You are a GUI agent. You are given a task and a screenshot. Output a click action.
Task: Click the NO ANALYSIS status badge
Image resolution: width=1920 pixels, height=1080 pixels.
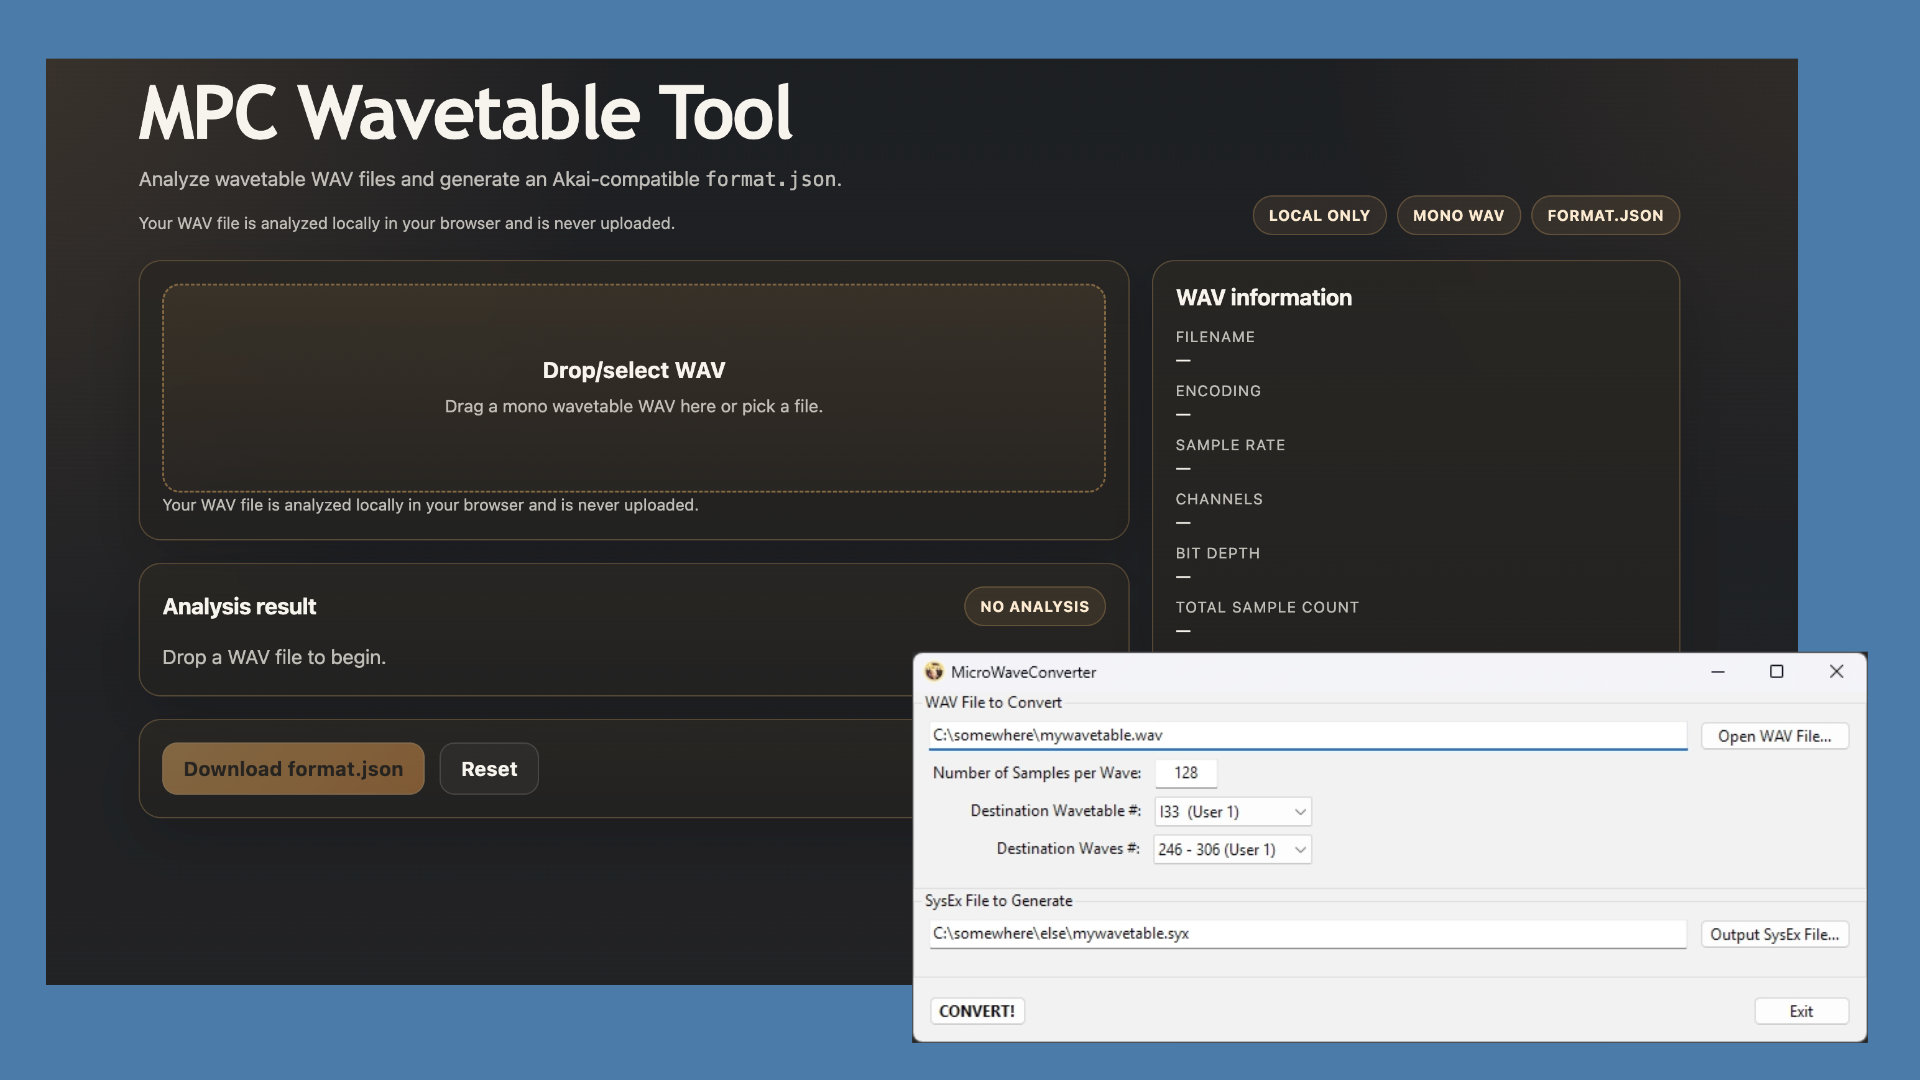point(1034,607)
